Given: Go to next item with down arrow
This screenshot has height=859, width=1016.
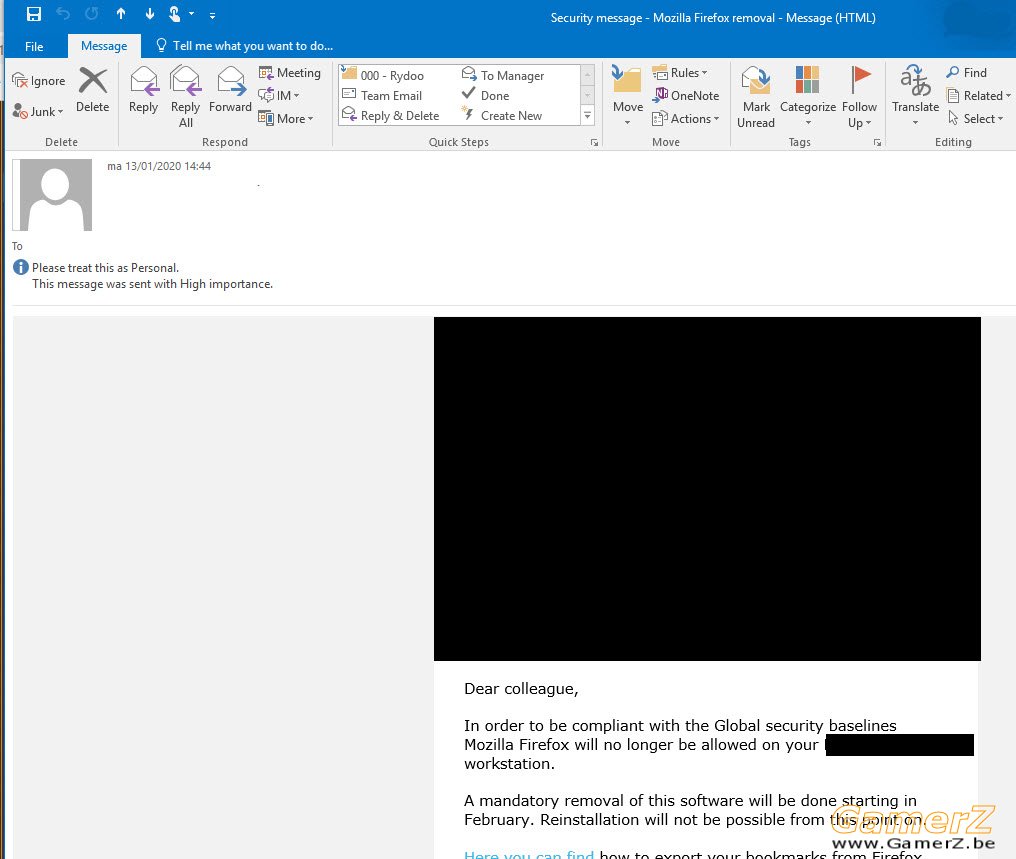Looking at the screenshot, I should pyautogui.click(x=150, y=14).
